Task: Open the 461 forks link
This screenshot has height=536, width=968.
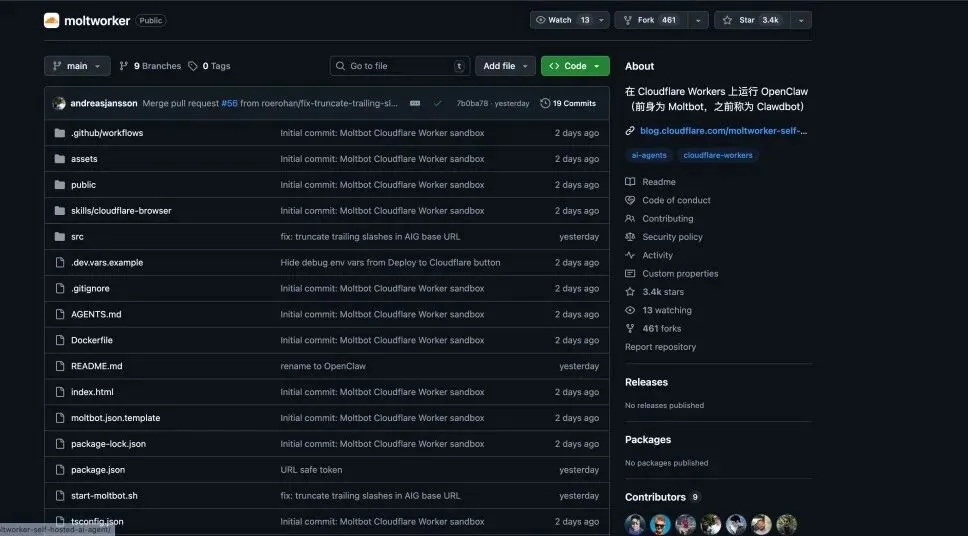Action: tap(653, 329)
